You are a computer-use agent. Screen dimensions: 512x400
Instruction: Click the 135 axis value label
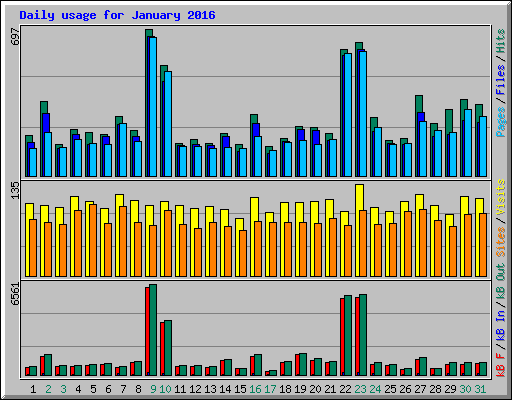15,190
